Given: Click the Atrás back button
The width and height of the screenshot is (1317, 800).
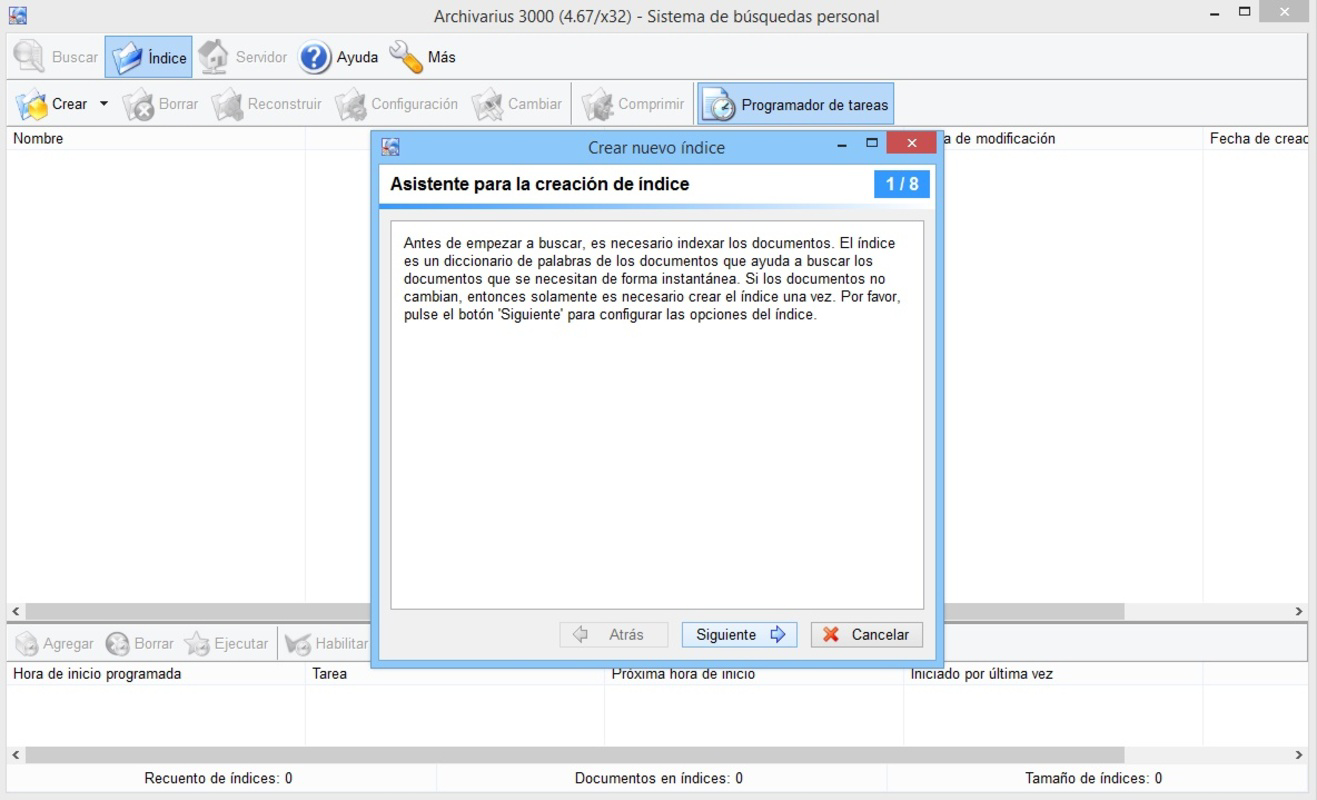Looking at the screenshot, I should [x=614, y=634].
